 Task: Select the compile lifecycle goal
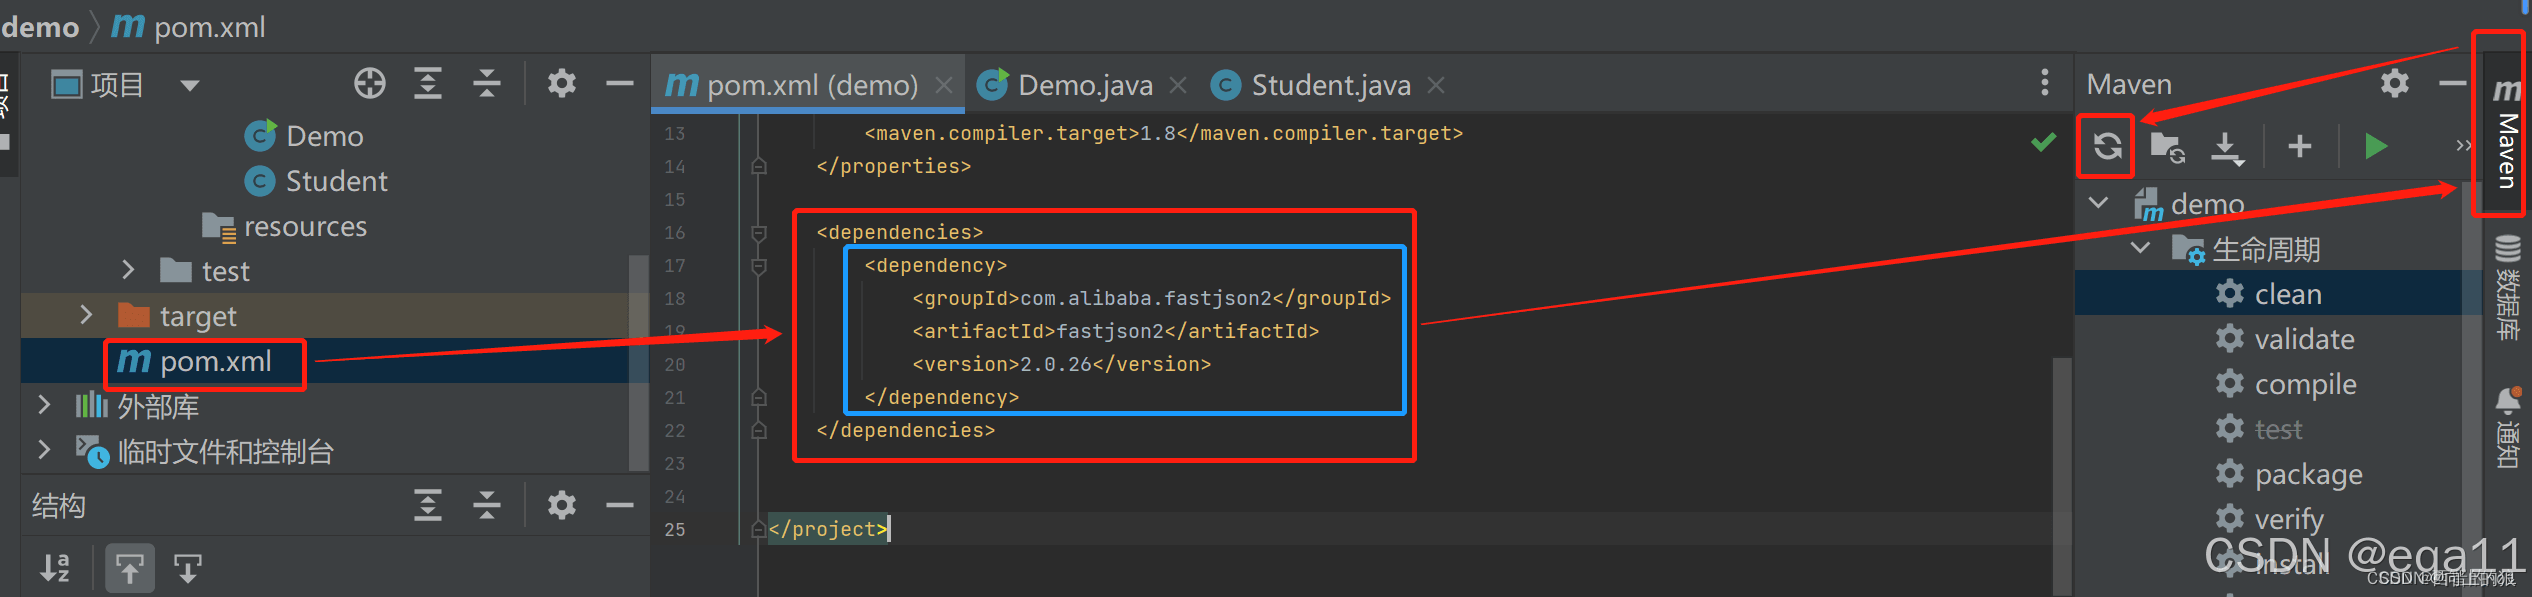coord(2305,384)
